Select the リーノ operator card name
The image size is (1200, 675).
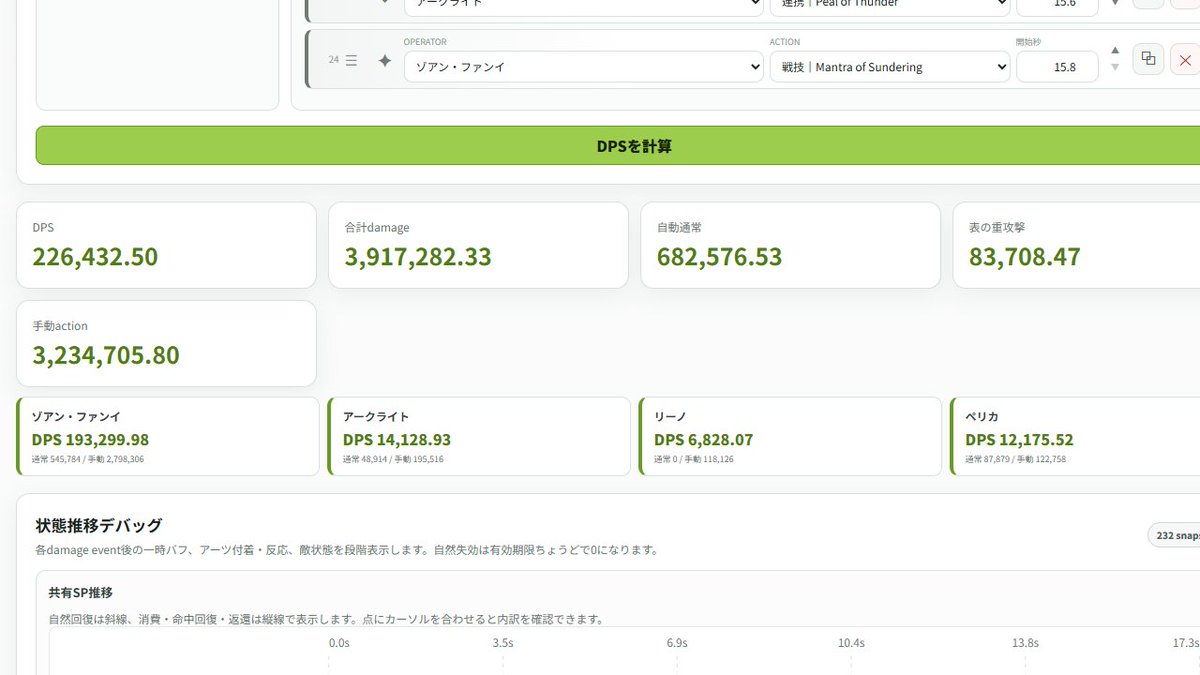[670, 416]
